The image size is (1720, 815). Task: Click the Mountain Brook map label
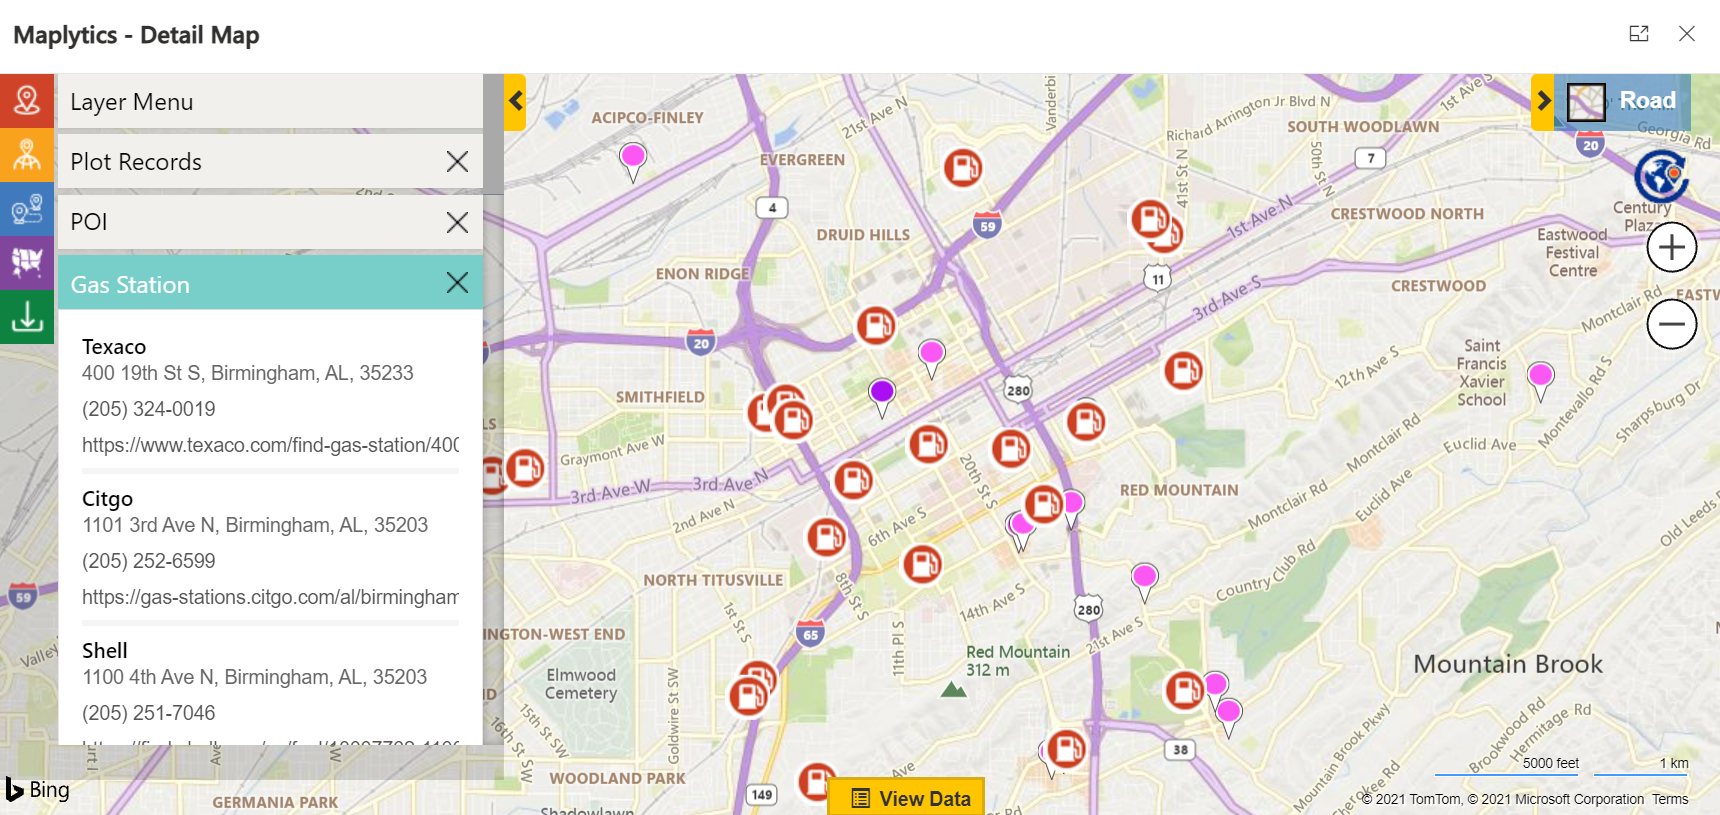tap(1508, 664)
